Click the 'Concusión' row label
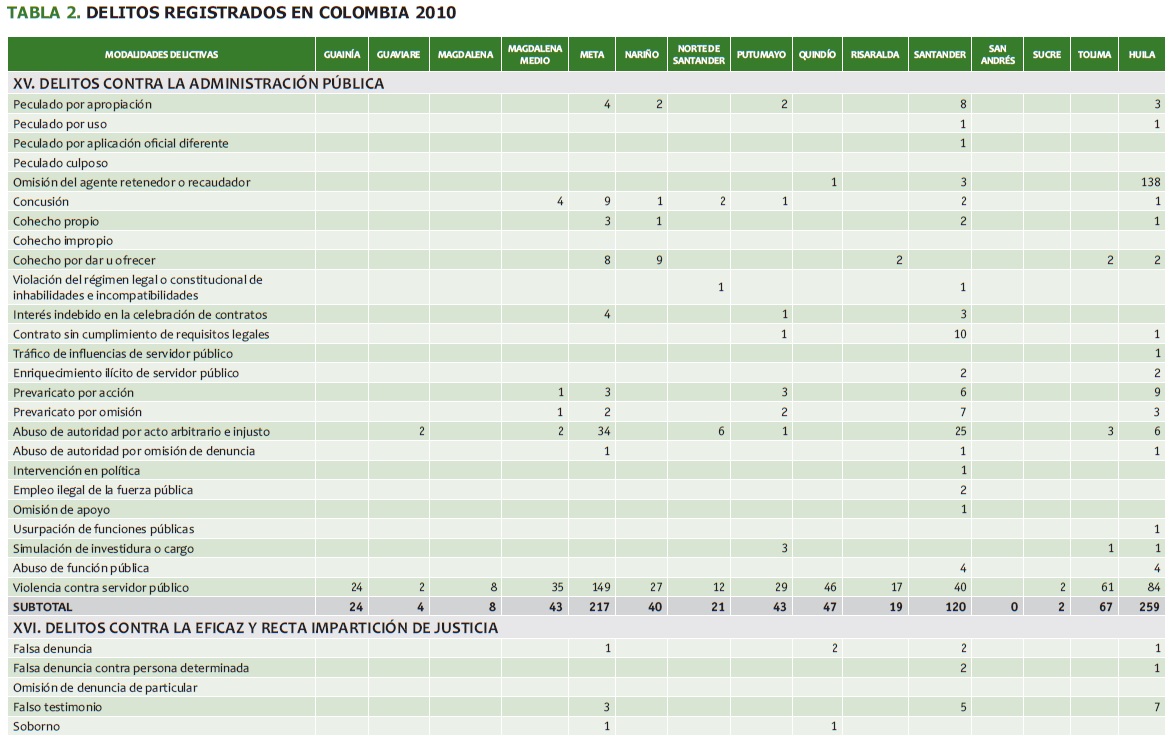This screenshot has width=1172, height=742. point(41,202)
